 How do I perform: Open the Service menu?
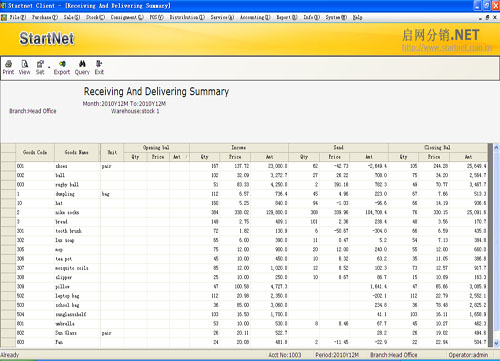(222, 17)
